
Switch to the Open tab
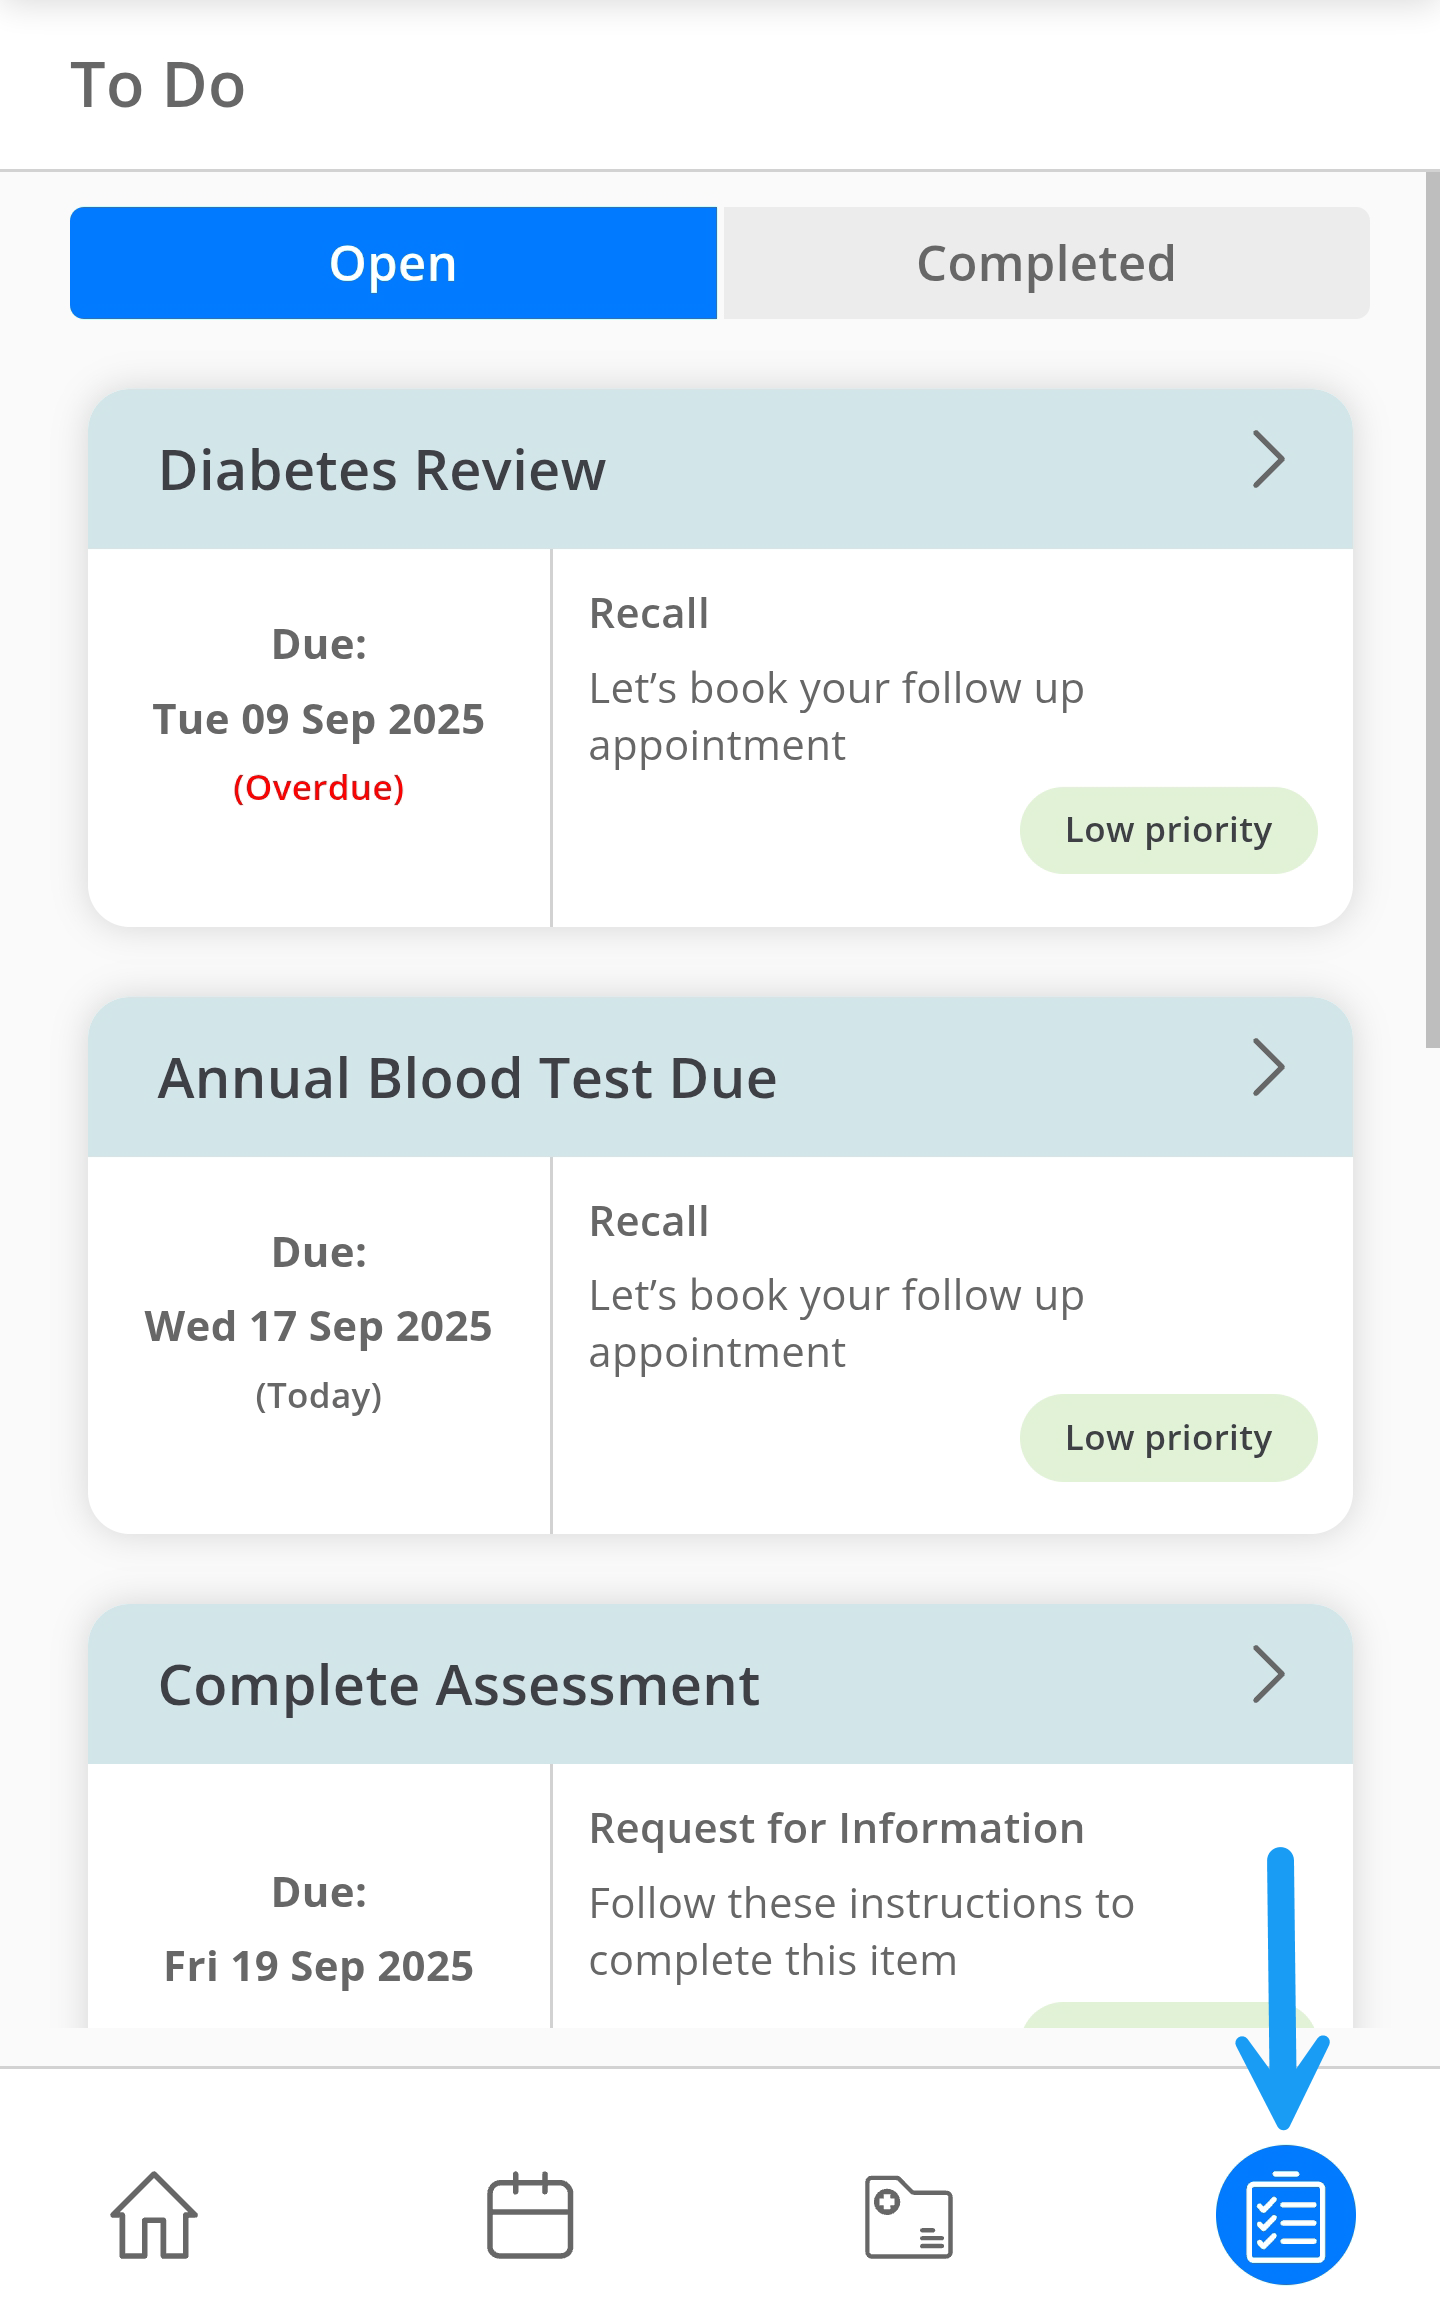393,263
